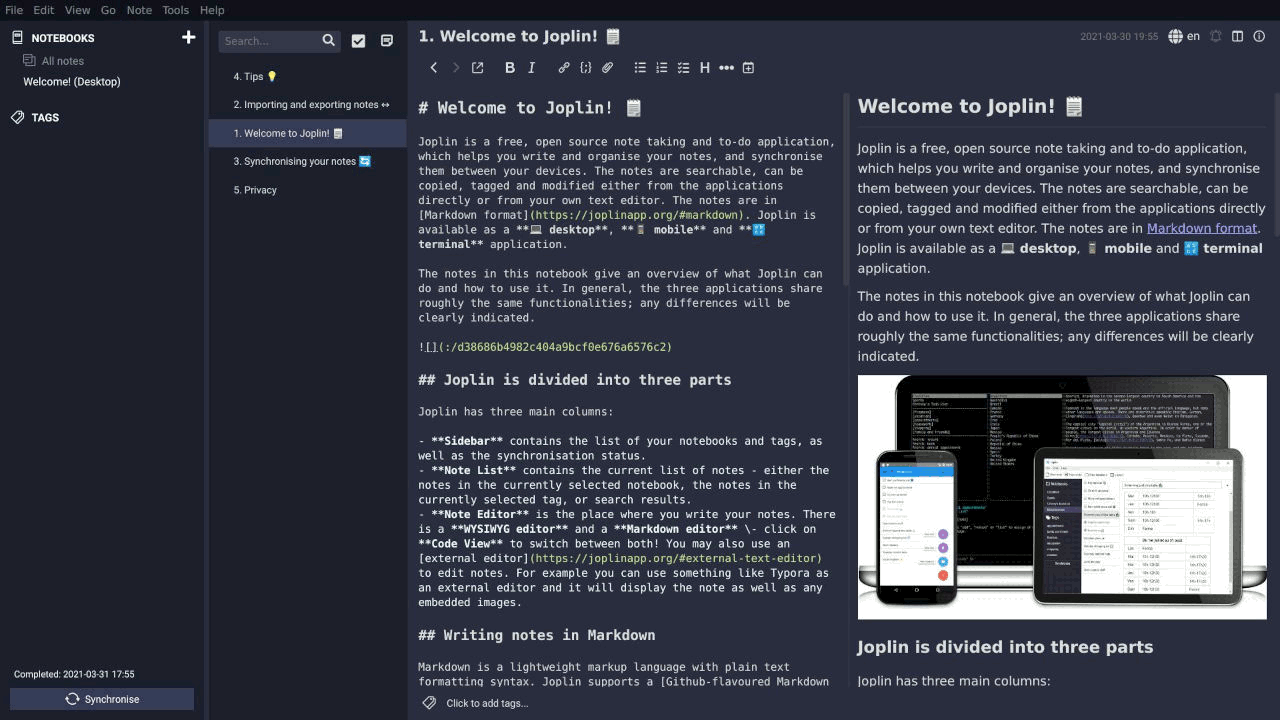Image resolution: width=1280 pixels, height=720 pixels.
Task: Click the '2021-03-30 19:55' note date
Action: (1119, 37)
